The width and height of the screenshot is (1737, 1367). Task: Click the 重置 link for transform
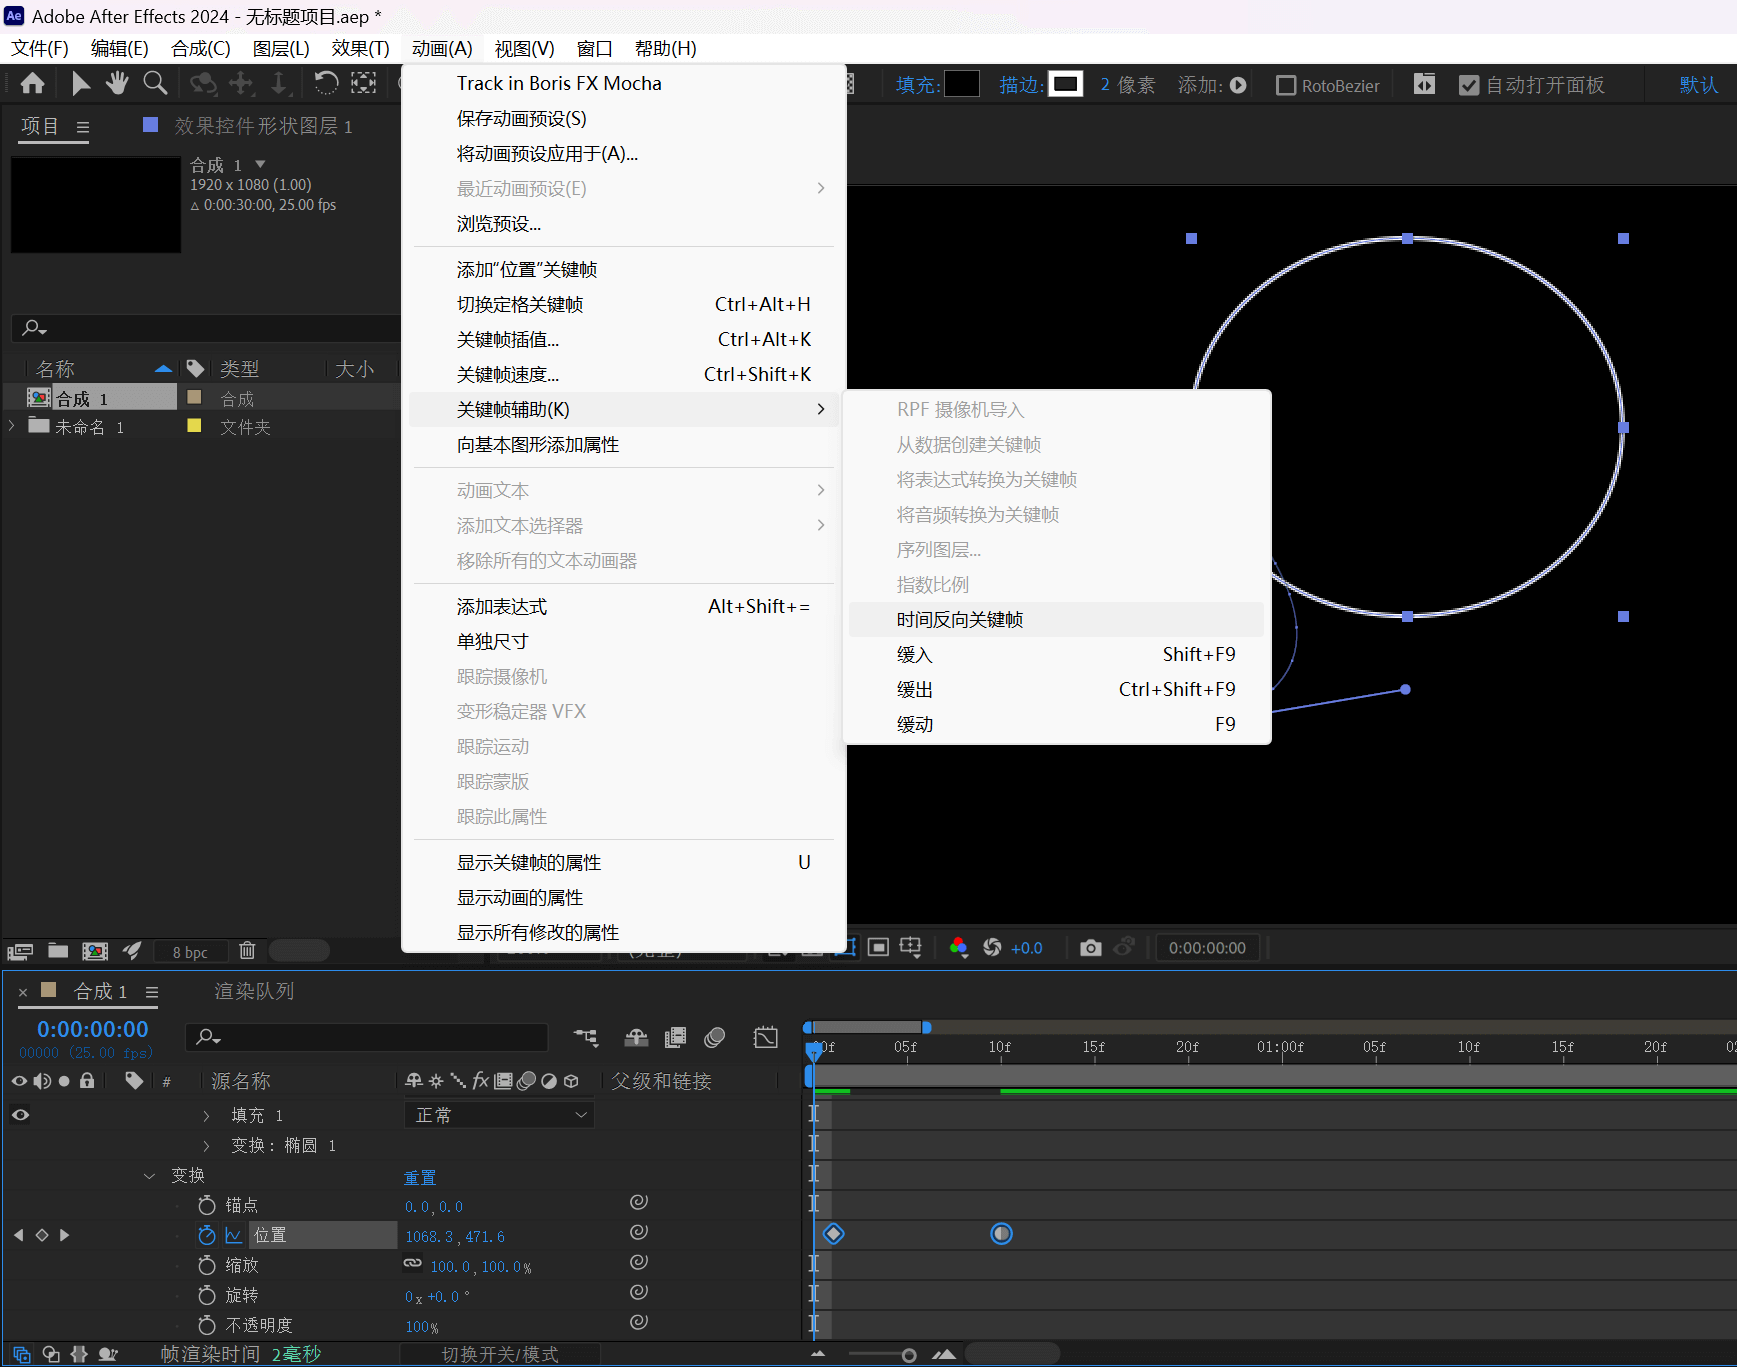pyautogui.click(x=420, y=1178)
